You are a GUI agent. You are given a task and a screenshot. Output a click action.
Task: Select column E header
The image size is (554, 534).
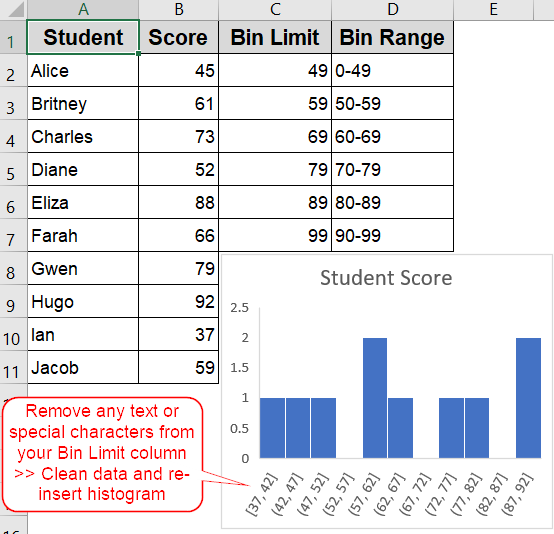click(494, 10)
